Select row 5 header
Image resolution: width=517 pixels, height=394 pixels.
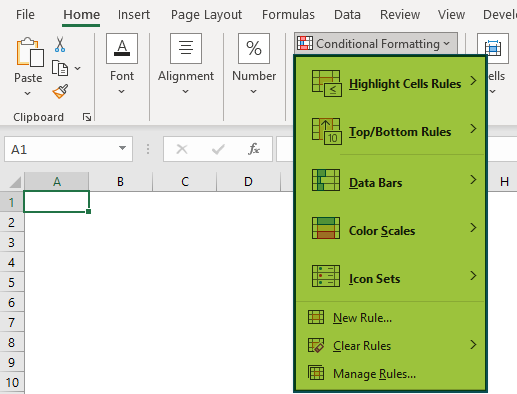point(12,282)
